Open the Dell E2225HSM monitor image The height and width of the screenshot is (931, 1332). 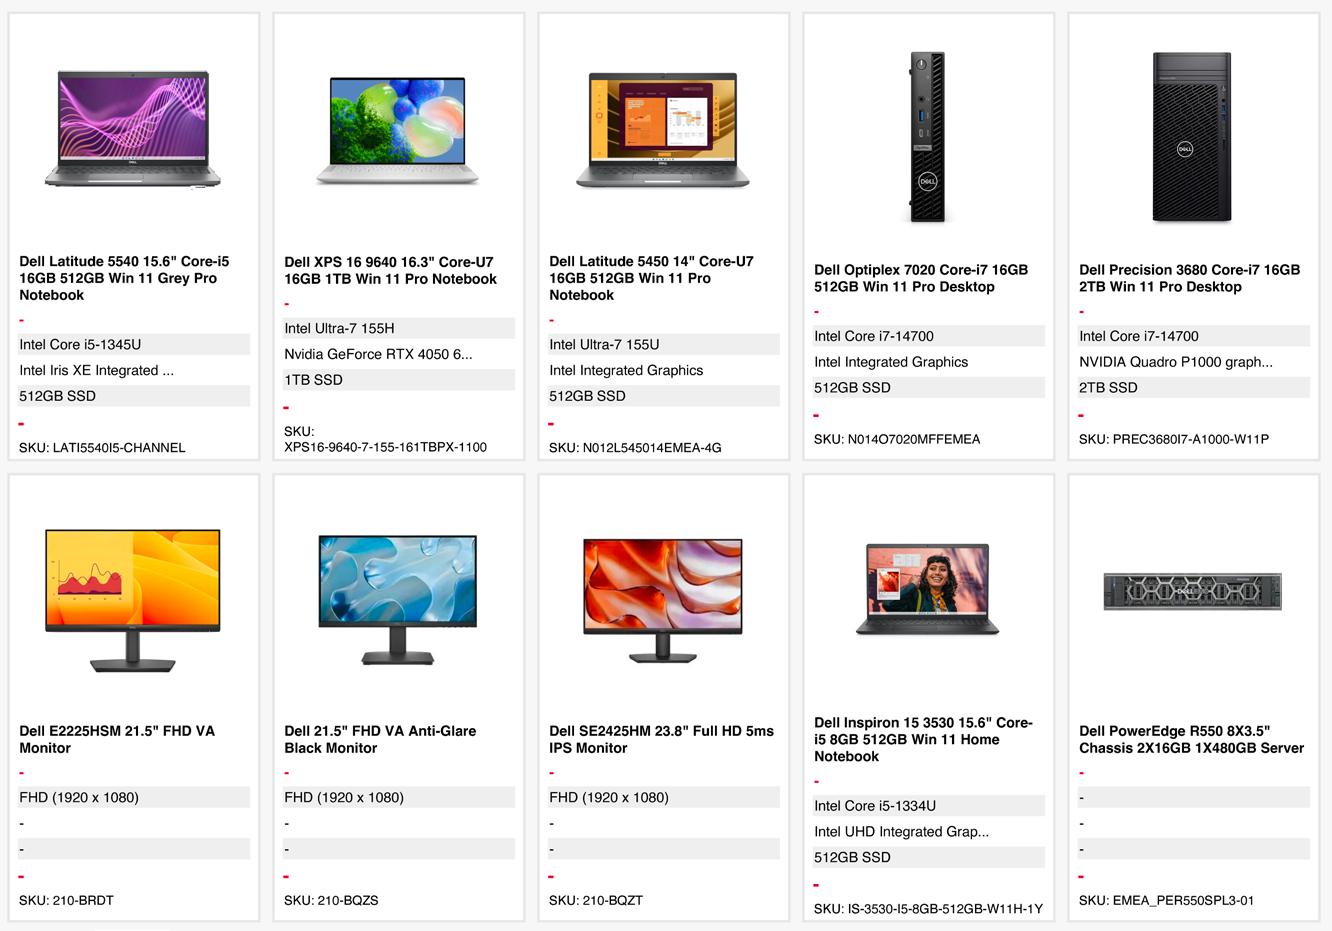pyautogui.click(x=133, y=600)
